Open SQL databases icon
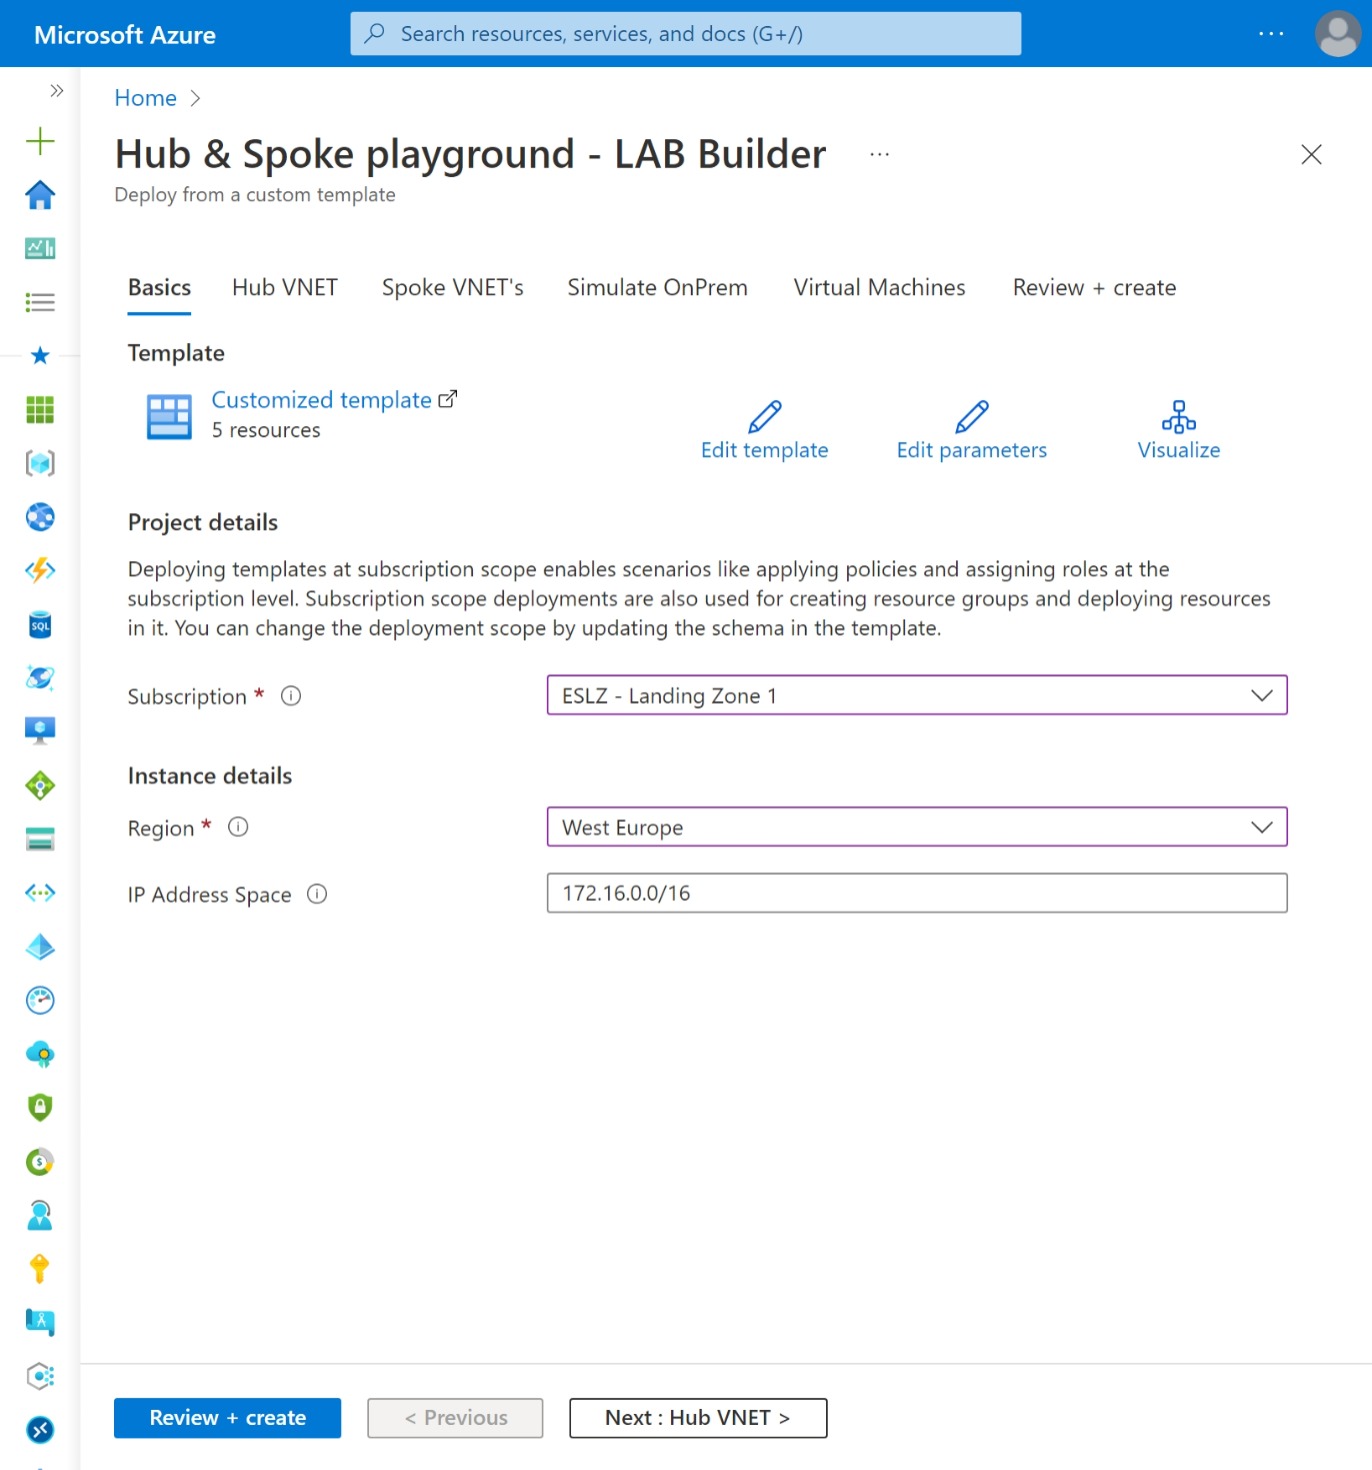Viewport: 1372px width, 1470px height. pos(40,625)
